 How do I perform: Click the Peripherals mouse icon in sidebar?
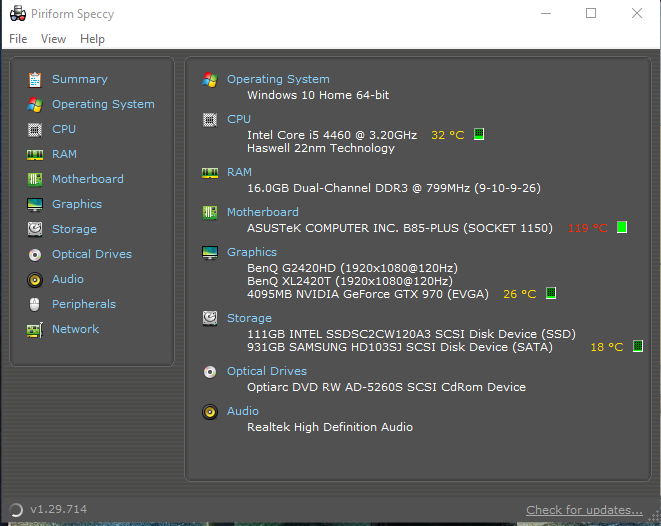[x=35, y=304]
